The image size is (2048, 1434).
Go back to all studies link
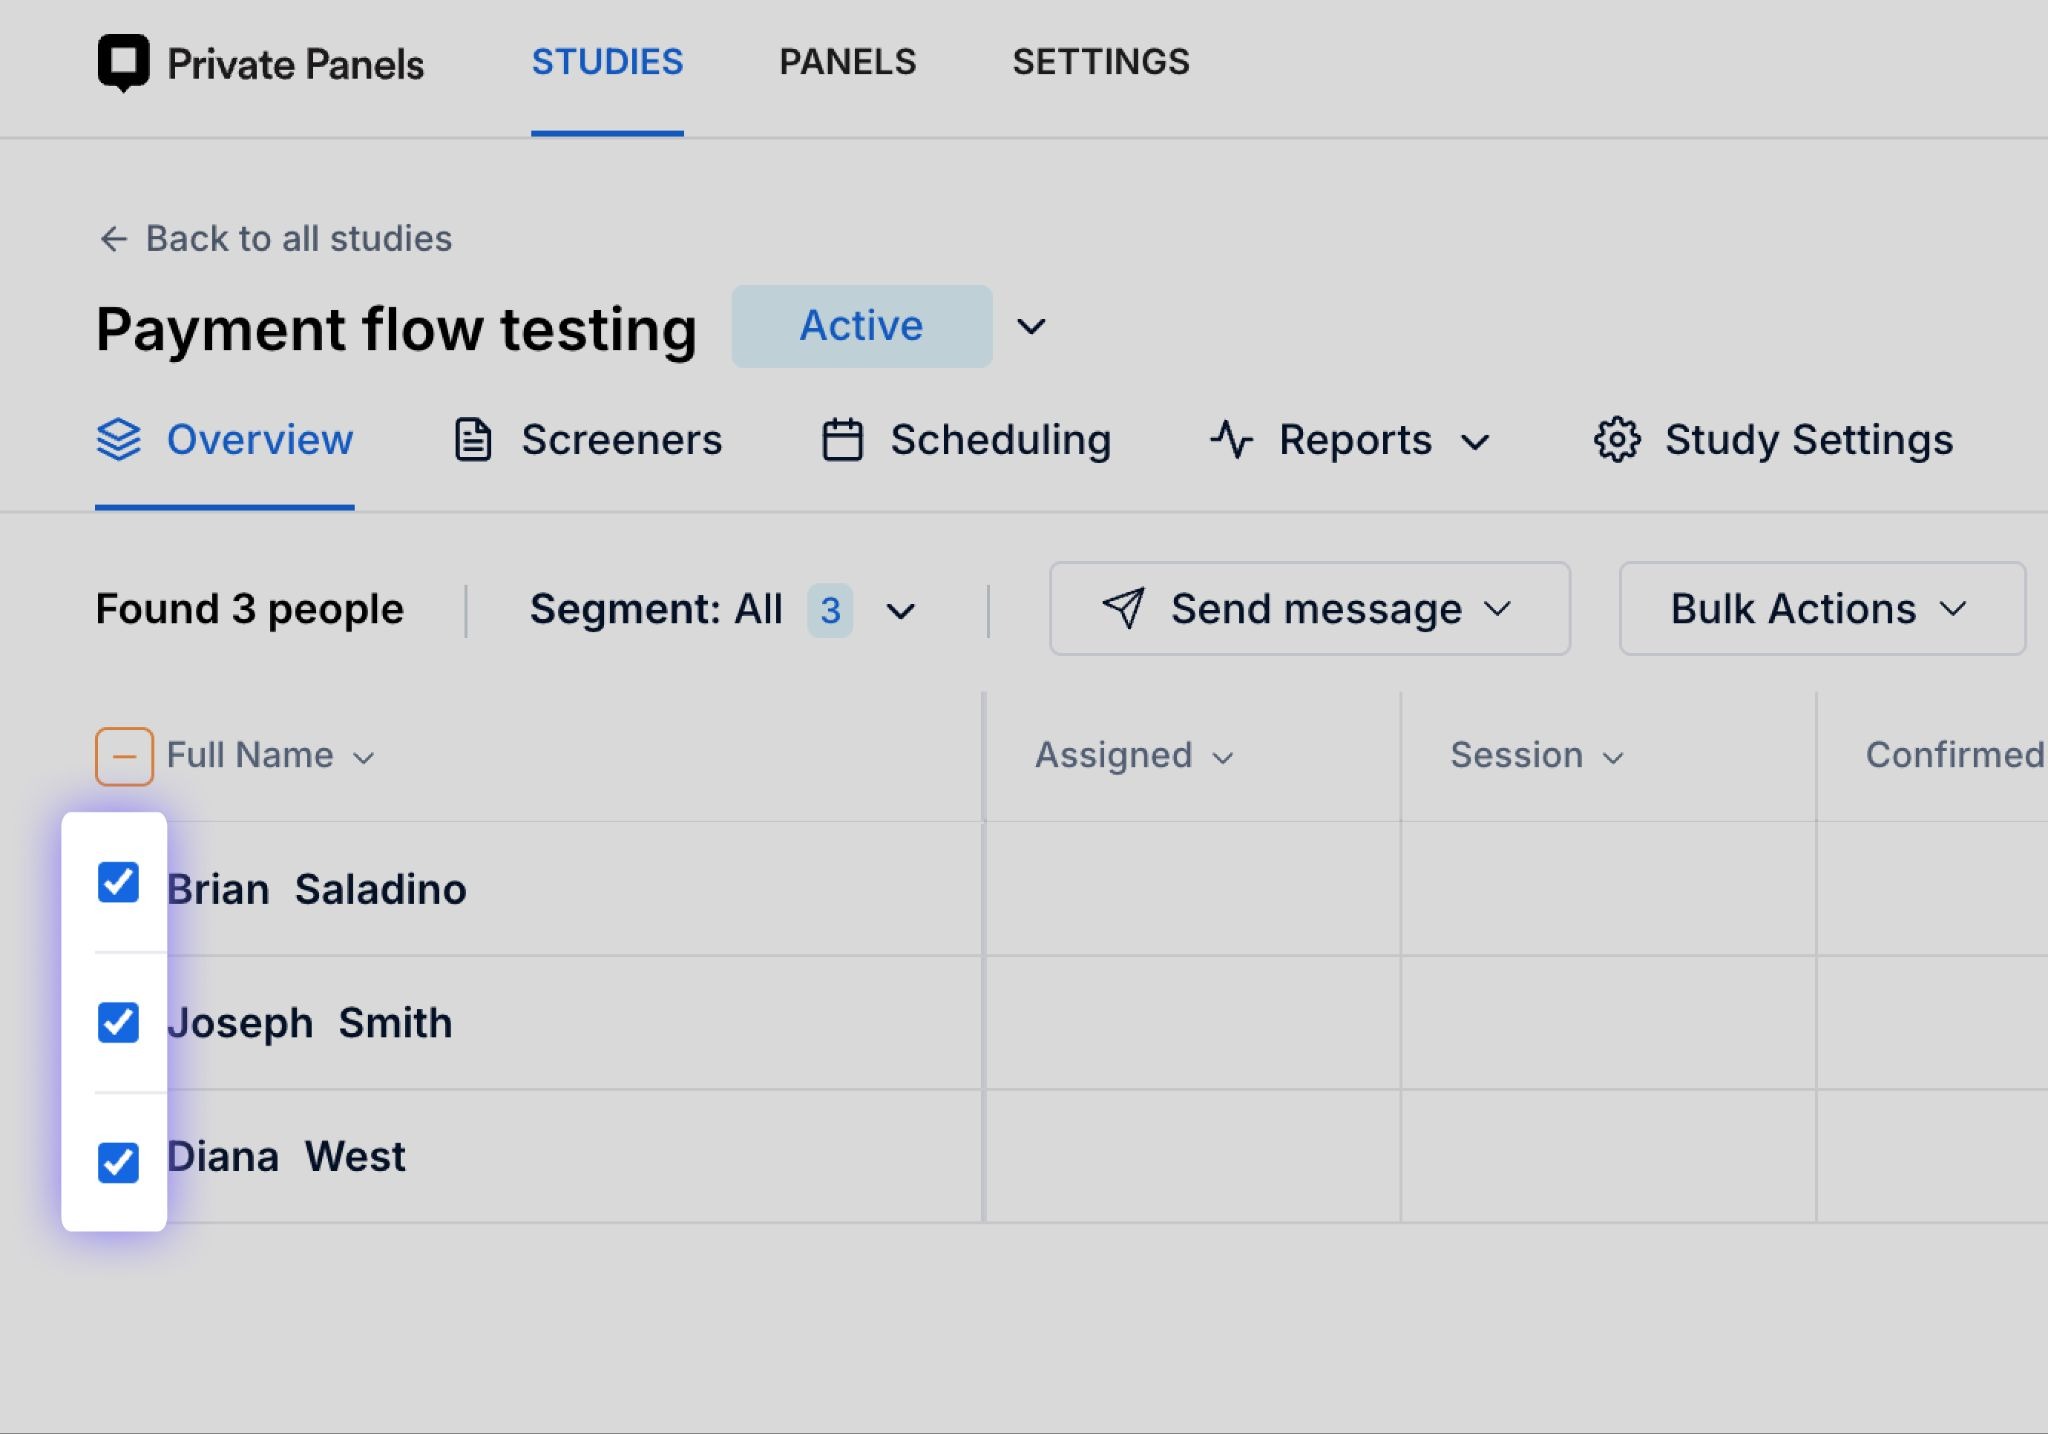[x=298, y=239]
